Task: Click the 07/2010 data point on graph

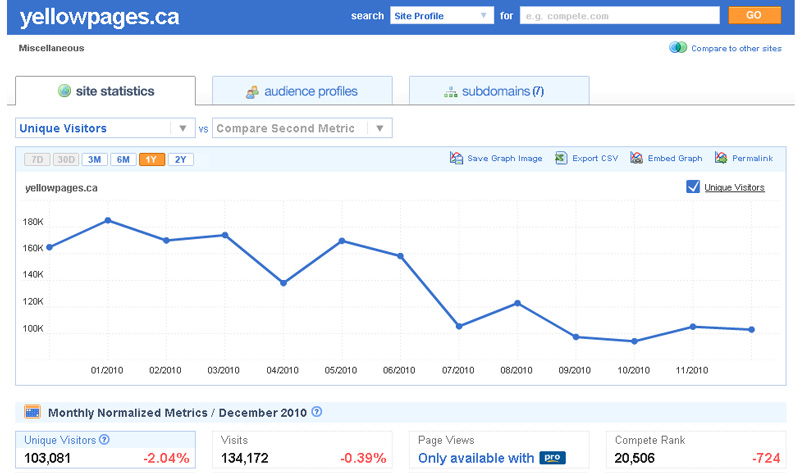Action: [x=459, y=326]
